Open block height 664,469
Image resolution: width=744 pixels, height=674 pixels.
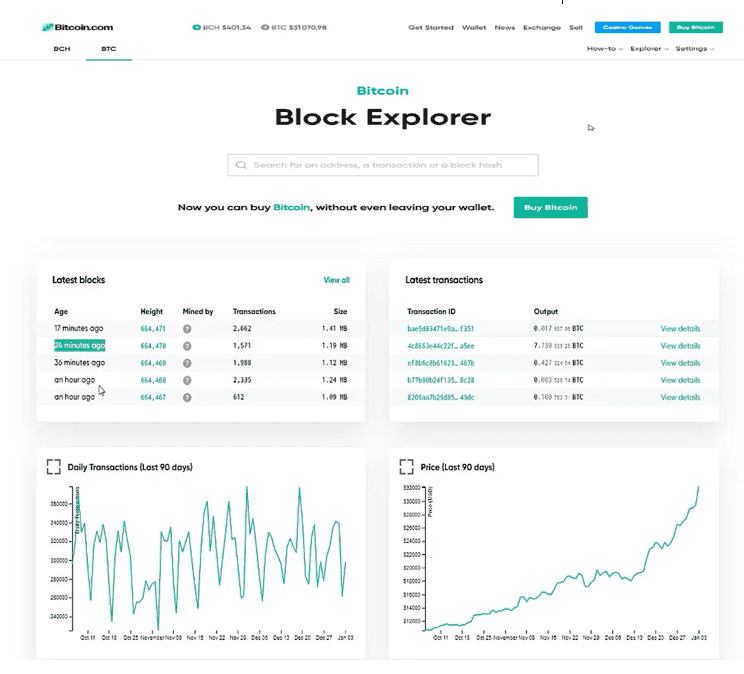(x=153, y=363)
